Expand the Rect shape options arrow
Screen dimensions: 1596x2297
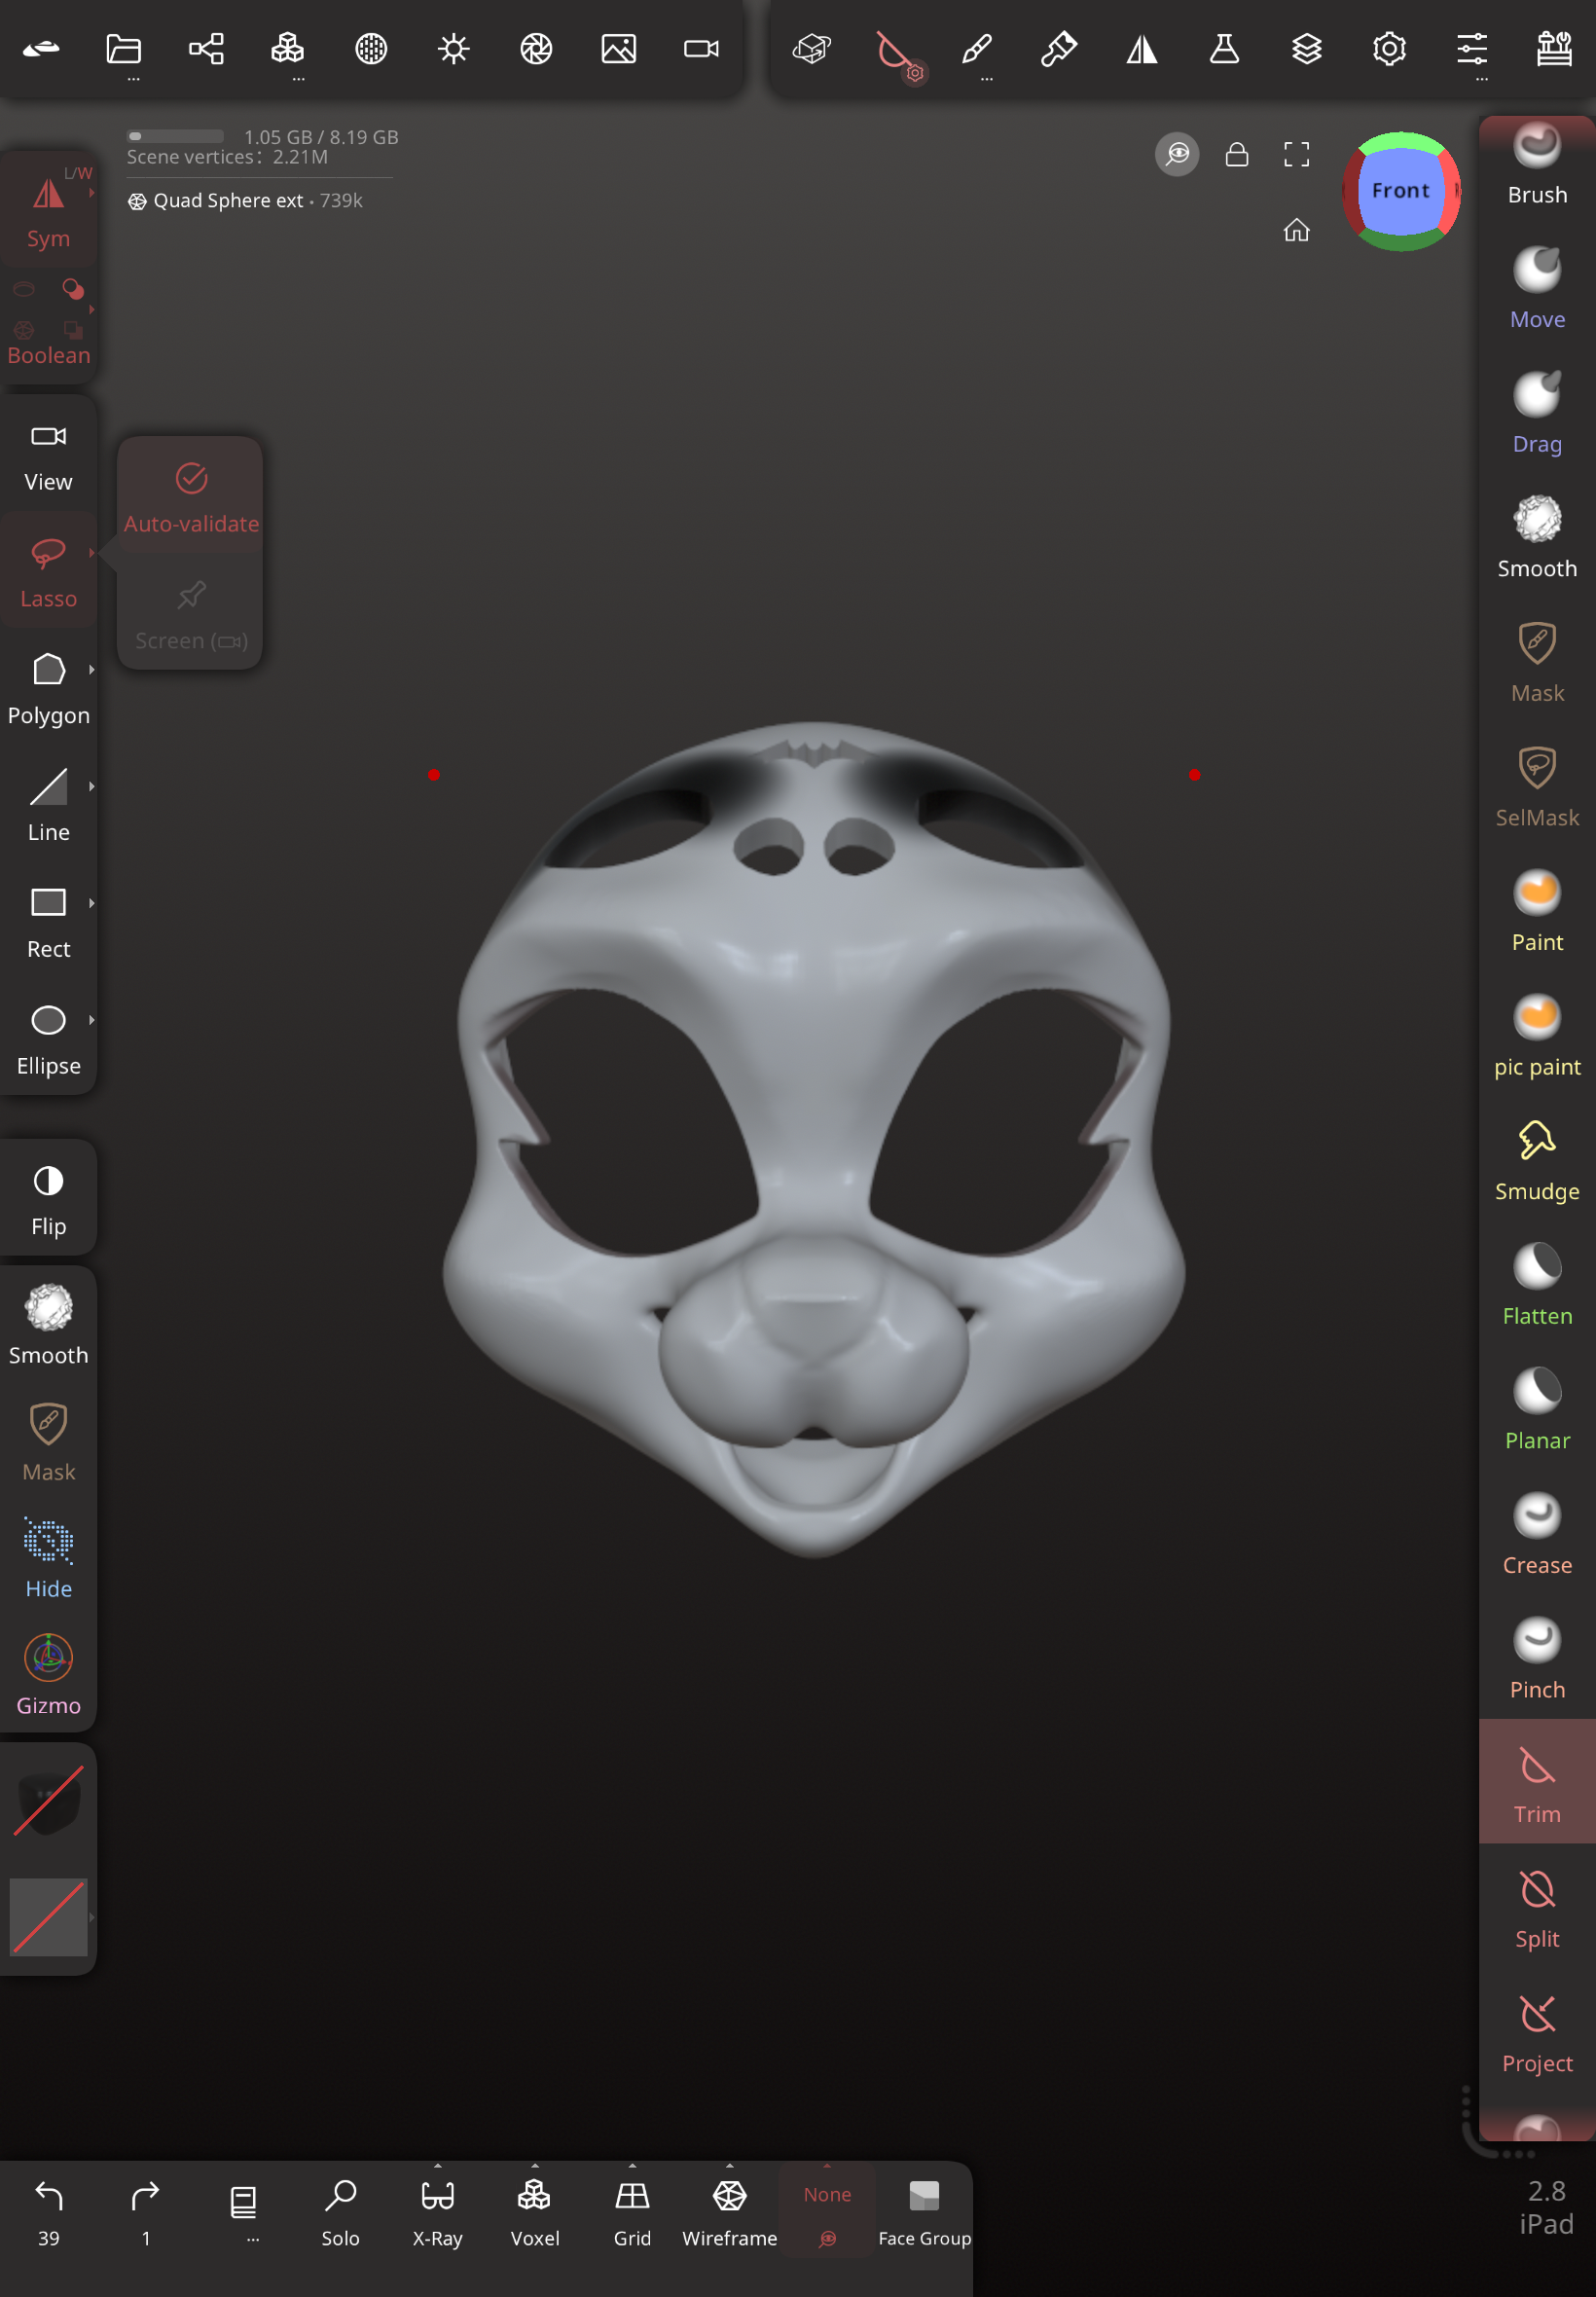point(92,903)
